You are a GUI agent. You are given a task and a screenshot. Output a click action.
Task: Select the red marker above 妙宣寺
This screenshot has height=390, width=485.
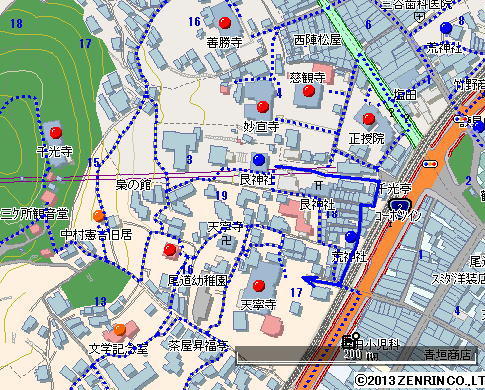pyautogui.click(x=263, y=107)
